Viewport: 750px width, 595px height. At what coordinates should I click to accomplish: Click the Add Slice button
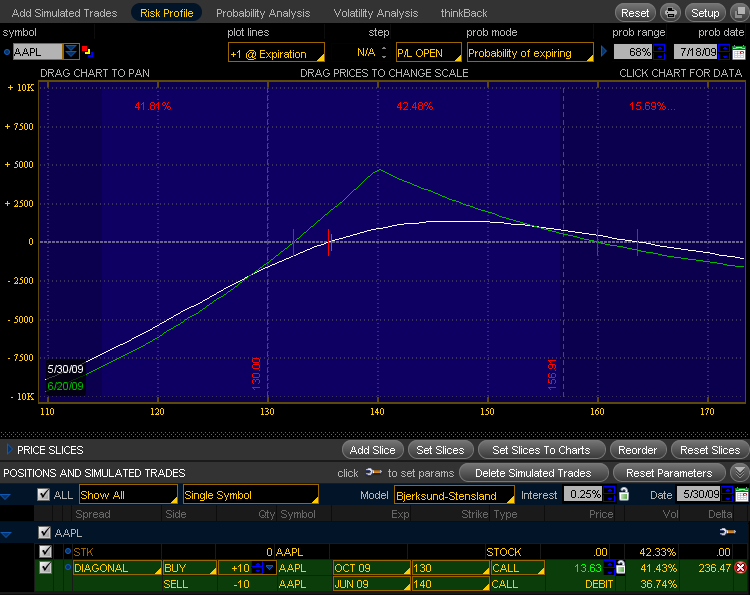pos(372,450)
